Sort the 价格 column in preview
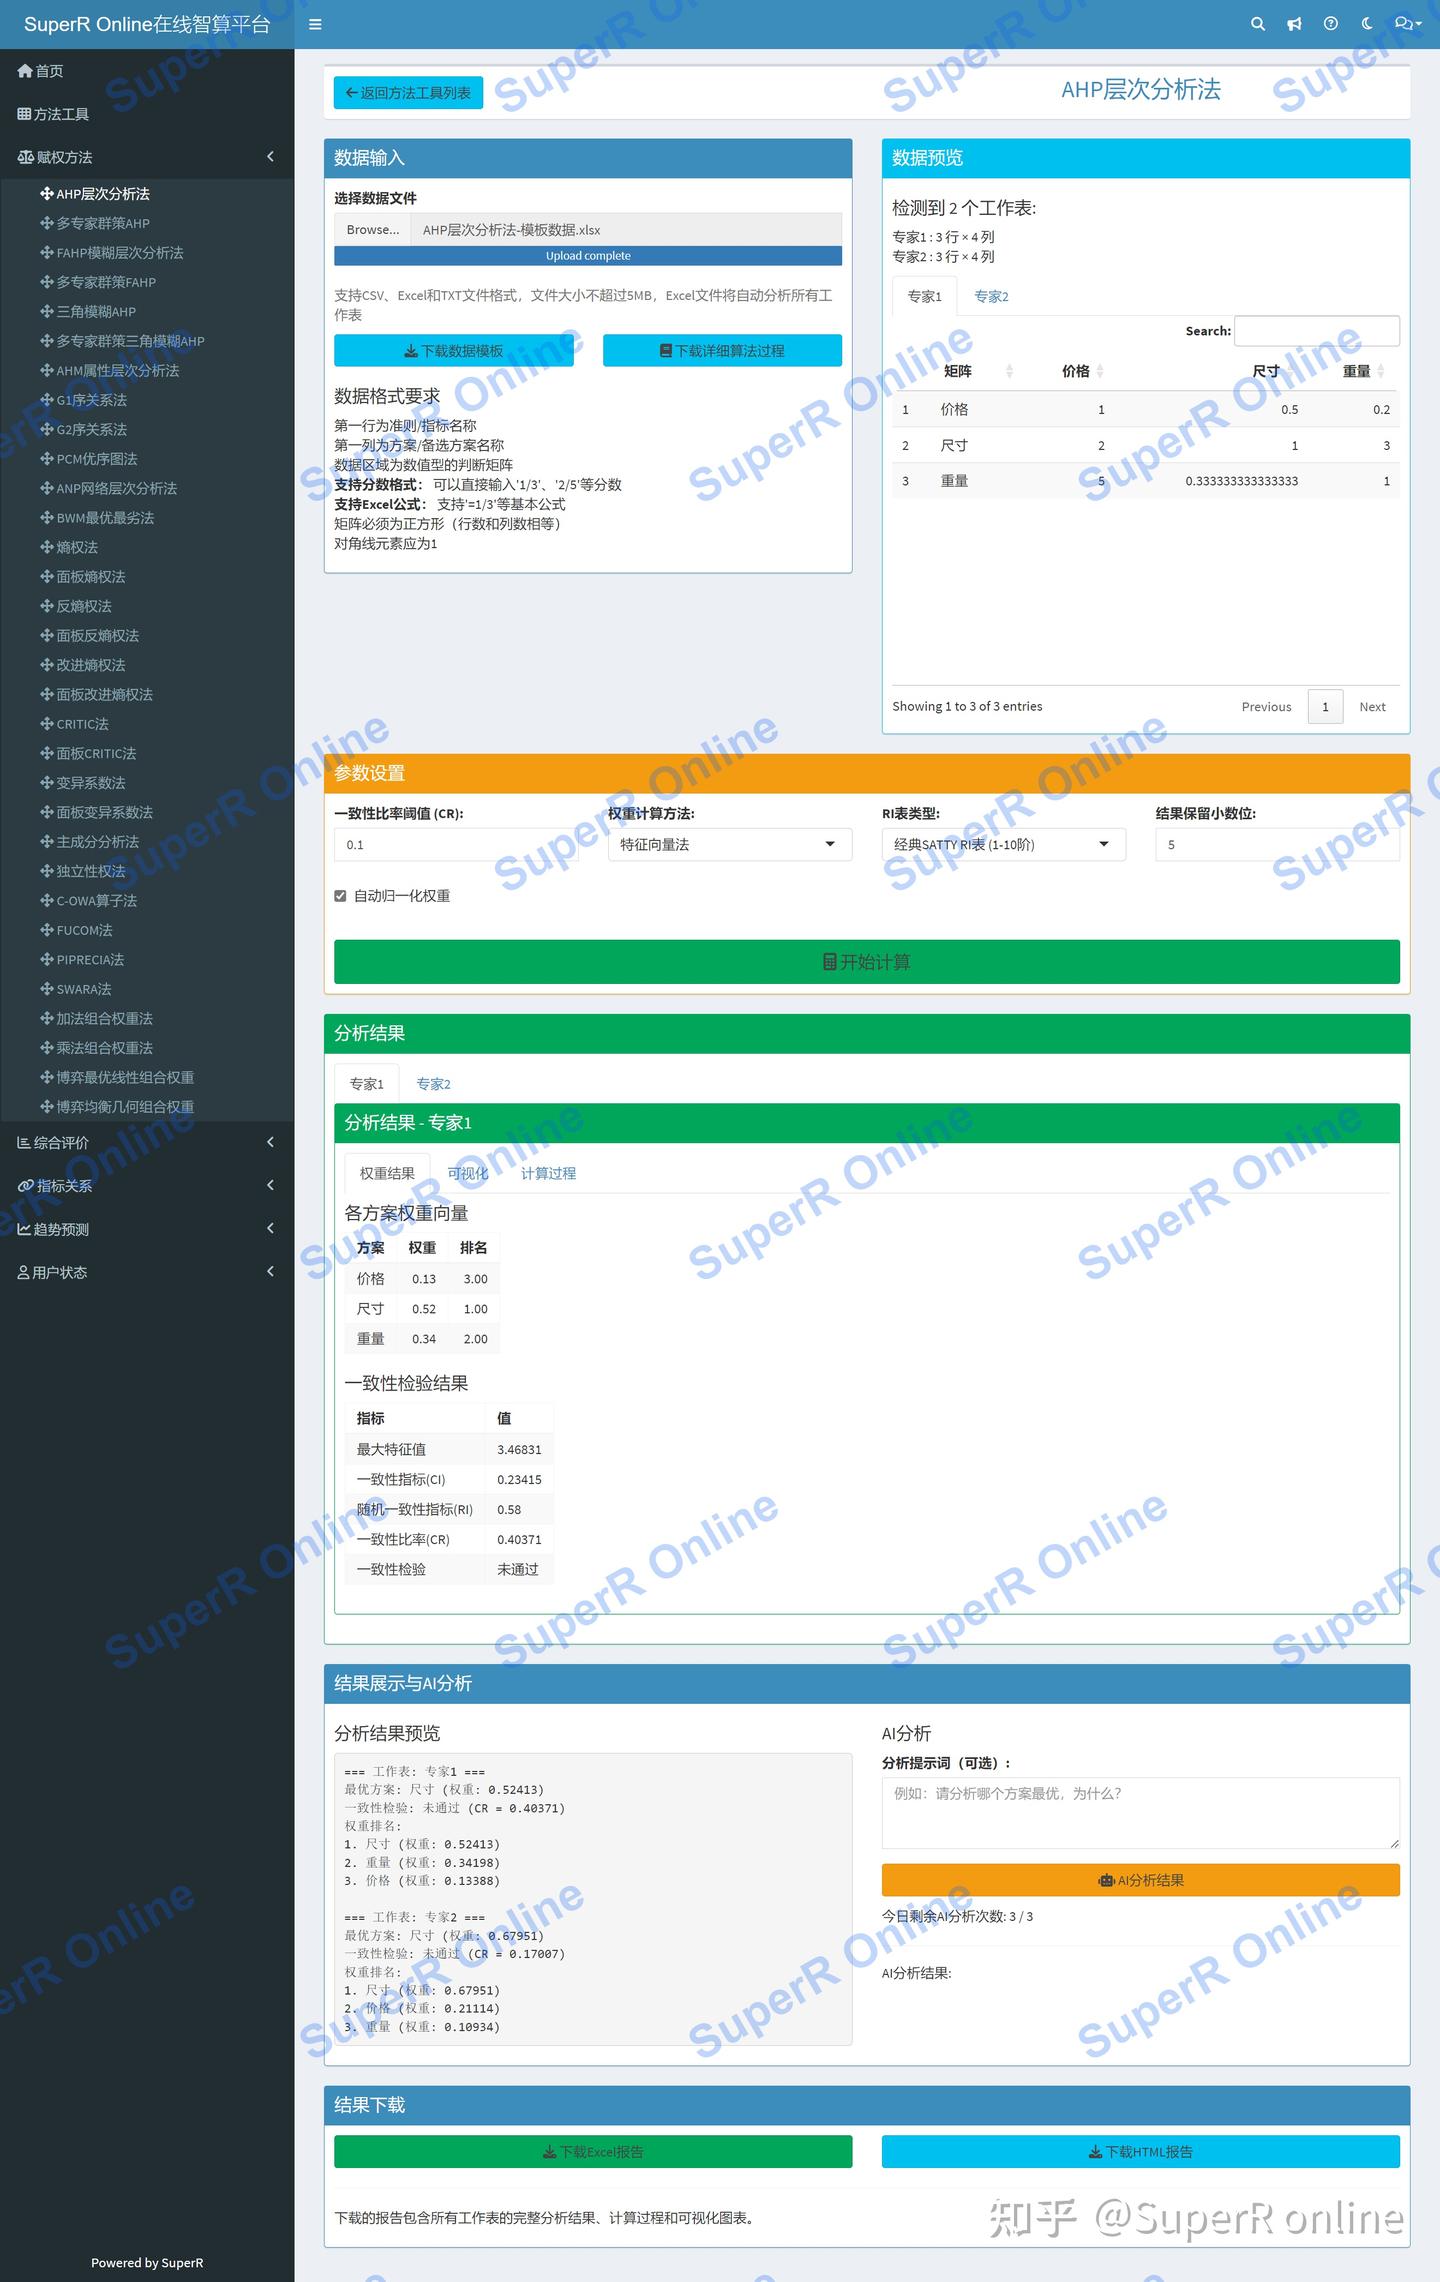 [x=1076, y=371]
